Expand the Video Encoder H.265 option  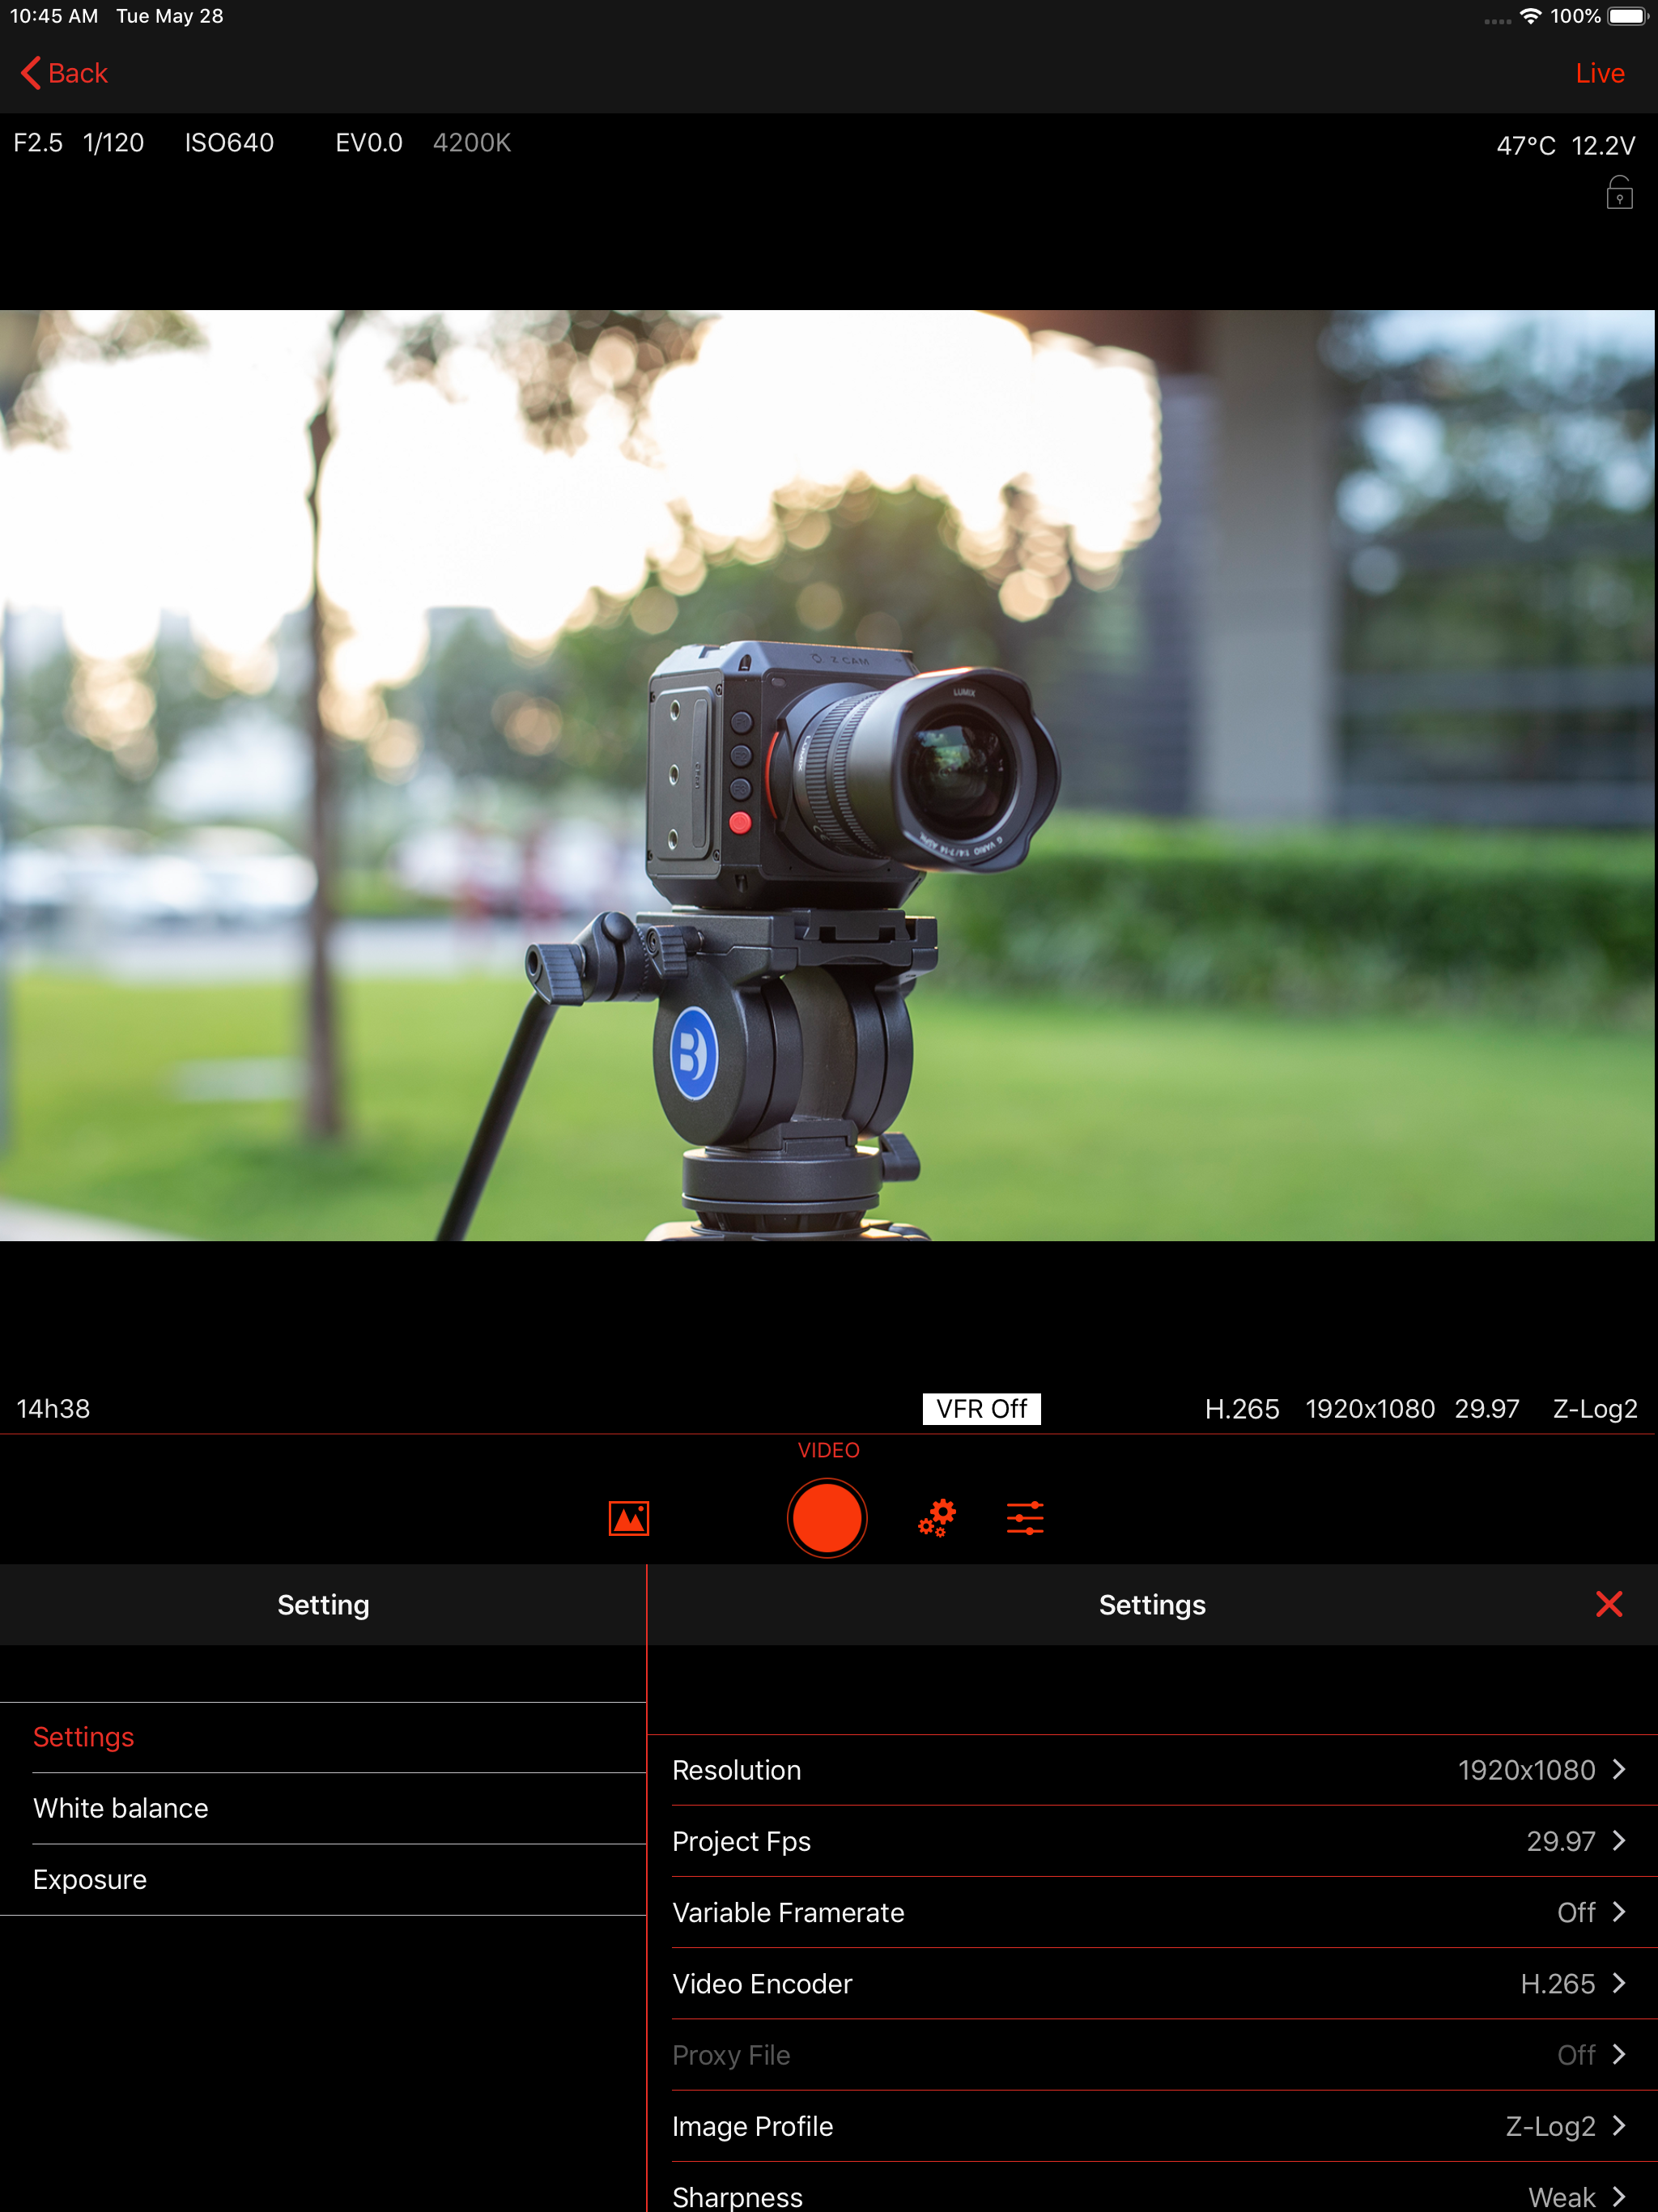pyautogui.click(x=1150, y=1983)
